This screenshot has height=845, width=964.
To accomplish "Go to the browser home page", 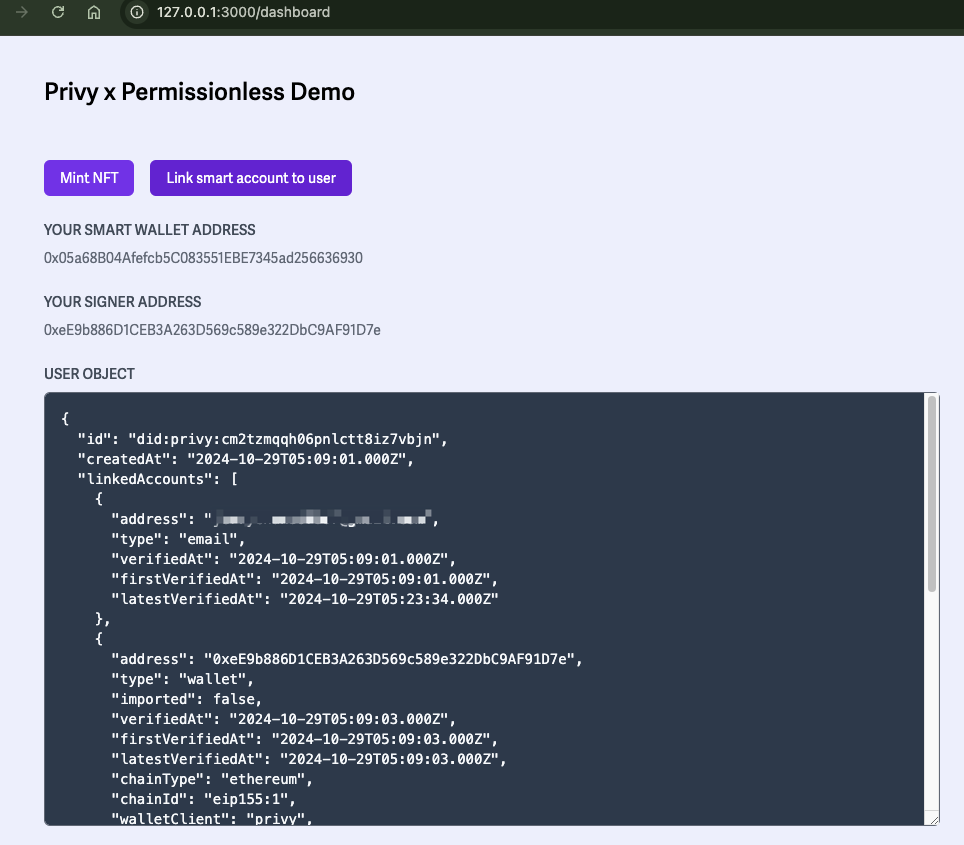I will [x=93, y=12].
